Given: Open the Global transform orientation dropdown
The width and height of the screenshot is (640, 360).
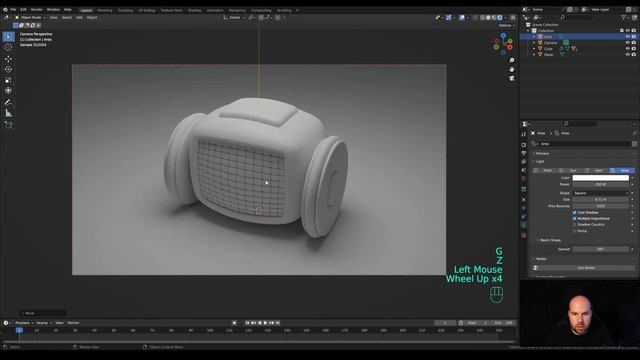Looking at the screenshot, I should [x=234, y=18].
